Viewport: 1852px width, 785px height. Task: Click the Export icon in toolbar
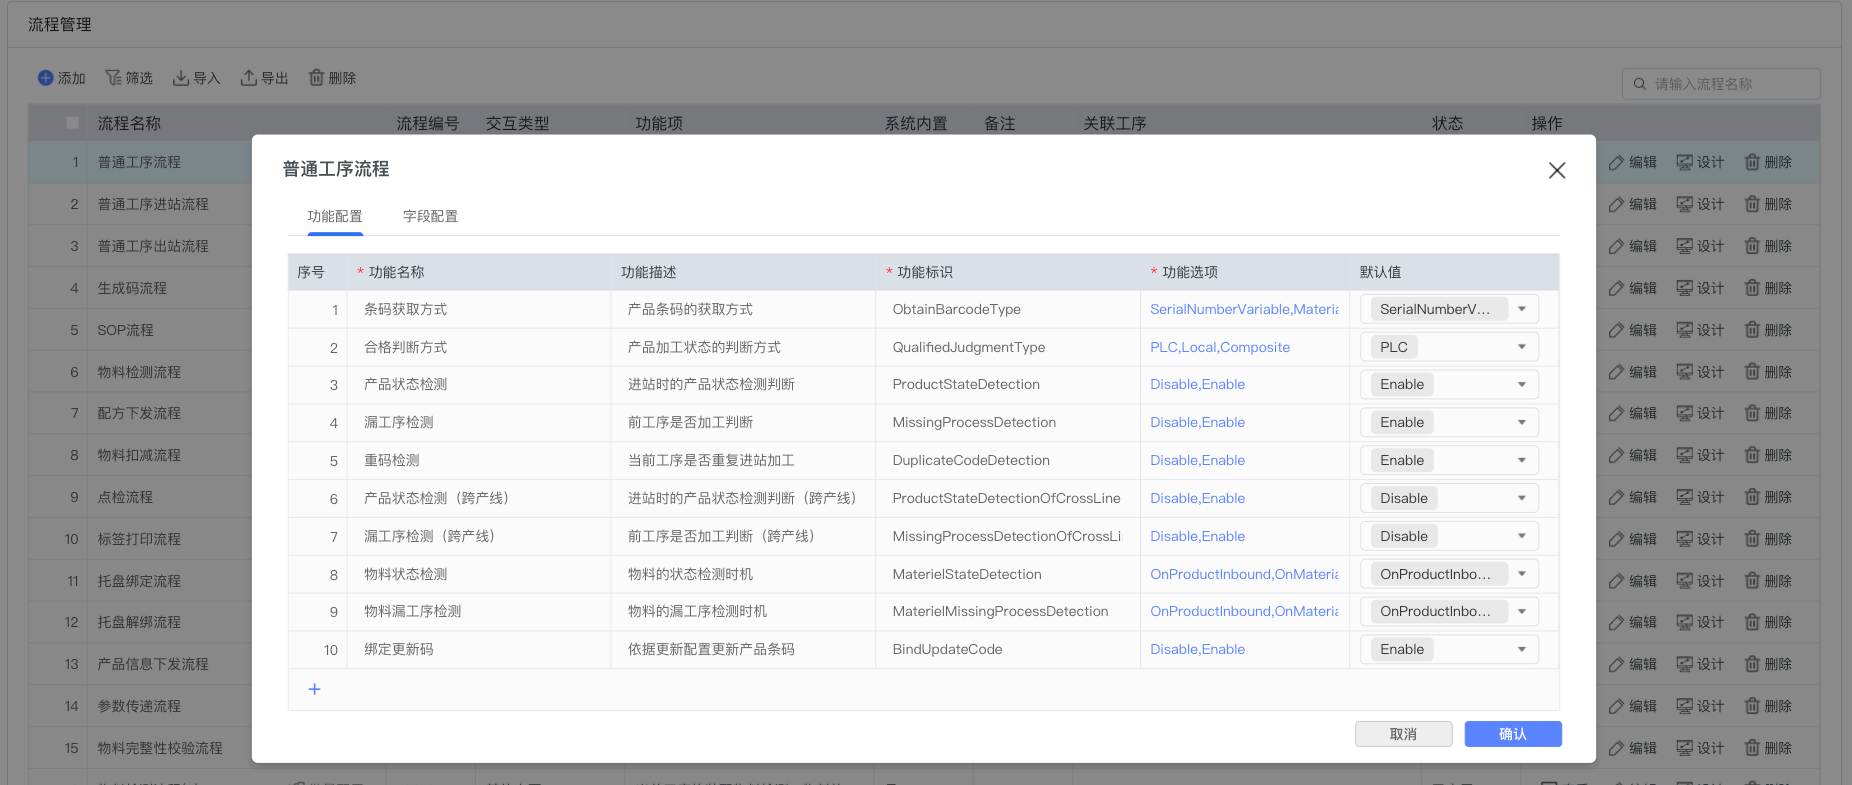tap(249, 78)
